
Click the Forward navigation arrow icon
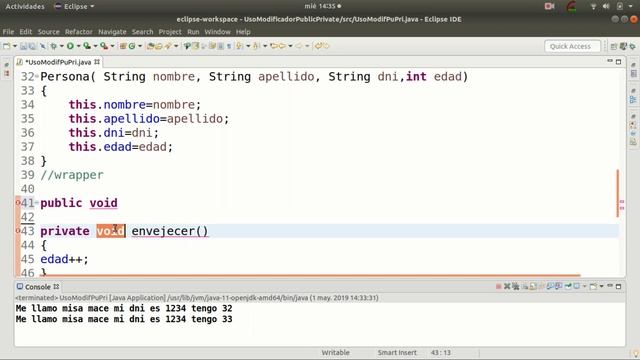click(x=299, y=46)
